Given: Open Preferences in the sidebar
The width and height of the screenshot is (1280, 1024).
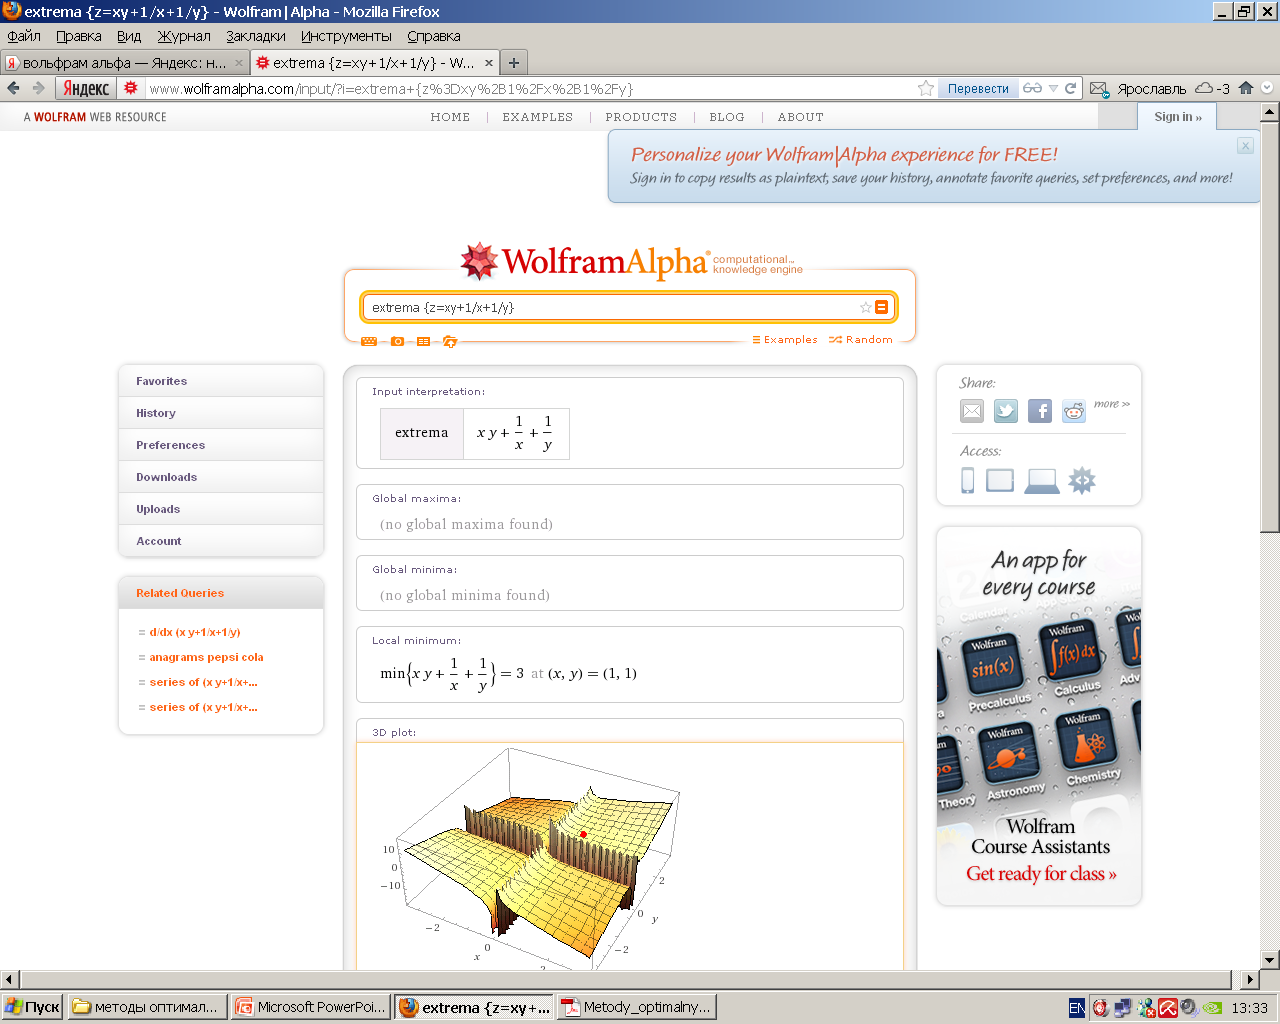Looking at the screenshot, I should (x=221, y=445).
